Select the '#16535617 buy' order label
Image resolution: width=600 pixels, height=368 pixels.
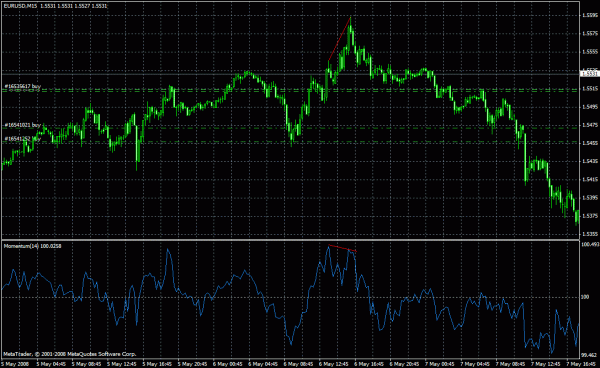point(23,87)
